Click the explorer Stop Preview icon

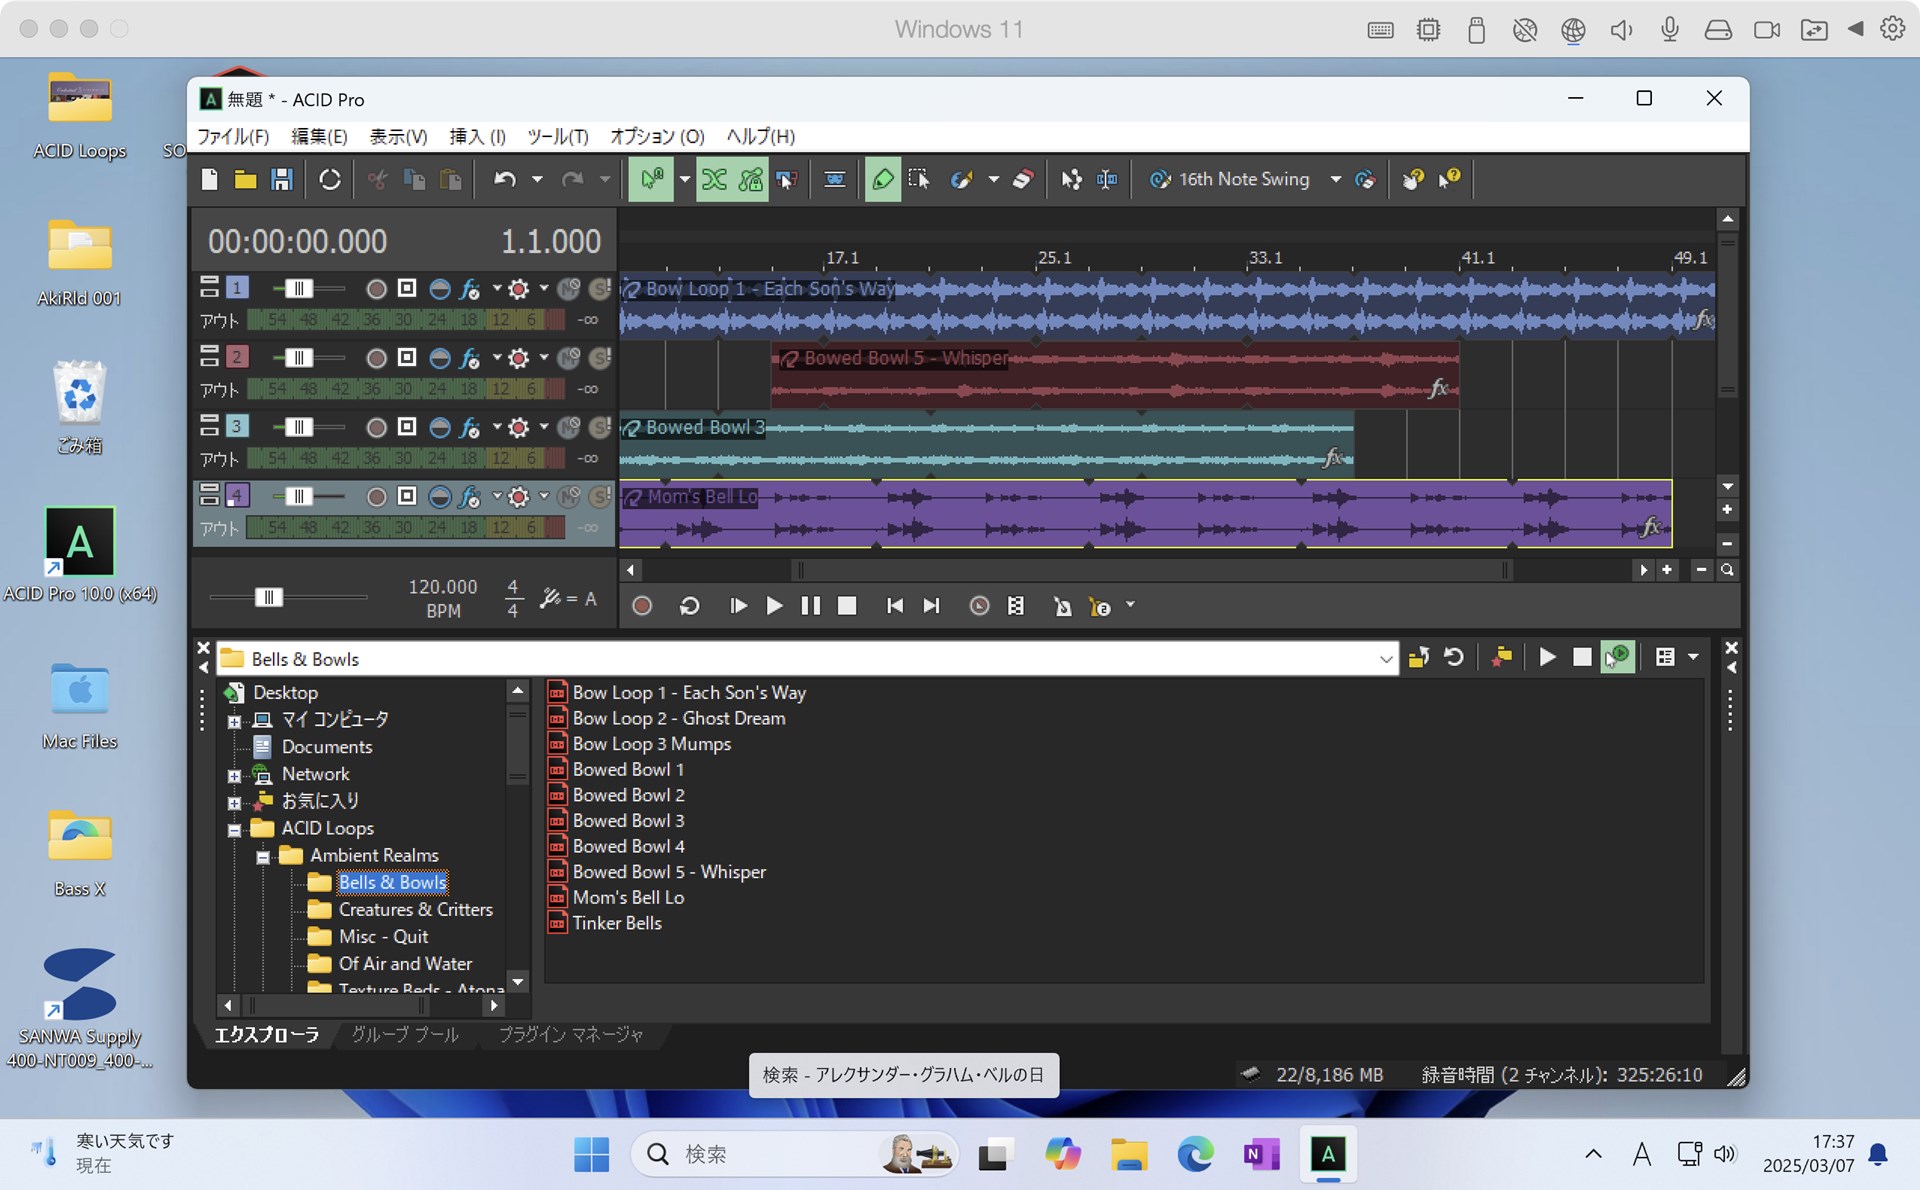(1582, 657)
